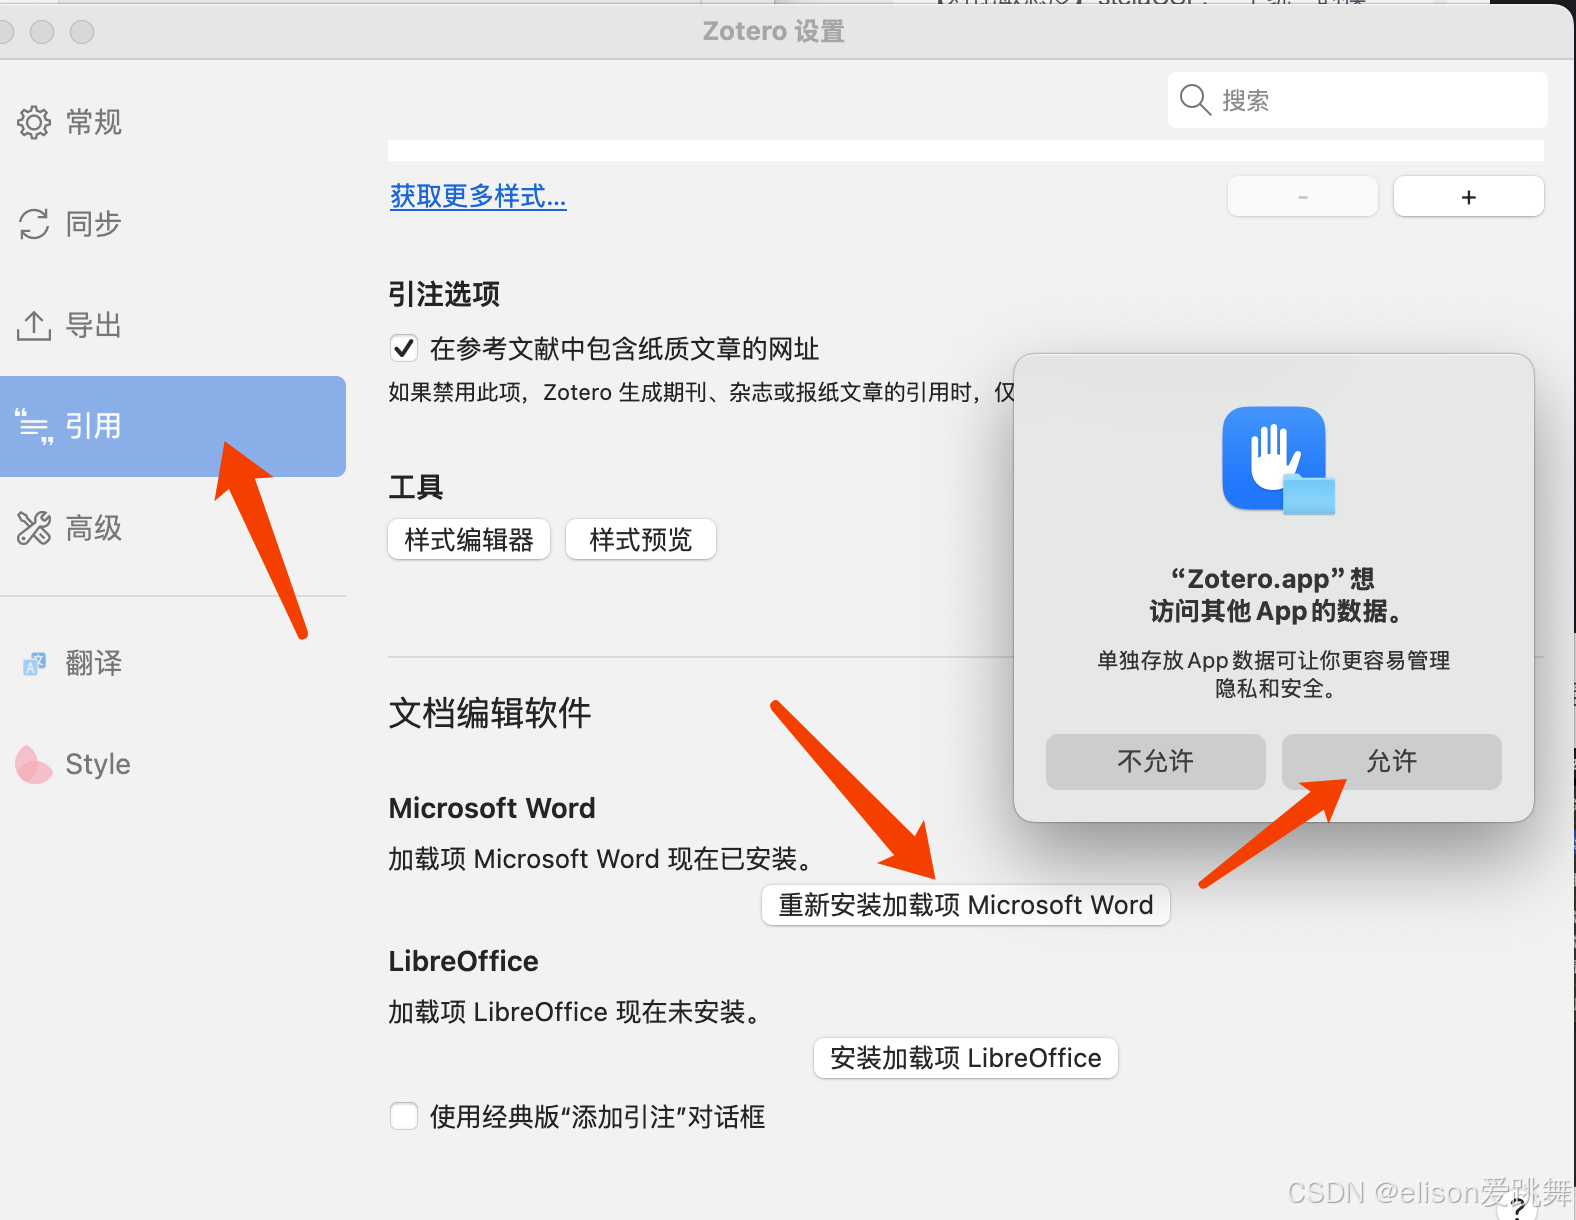The image size is (1576, 1220).
Task: Uncheck 在参考文献中包含纸质文章的网址 checkbox
Action: point(404,348)
